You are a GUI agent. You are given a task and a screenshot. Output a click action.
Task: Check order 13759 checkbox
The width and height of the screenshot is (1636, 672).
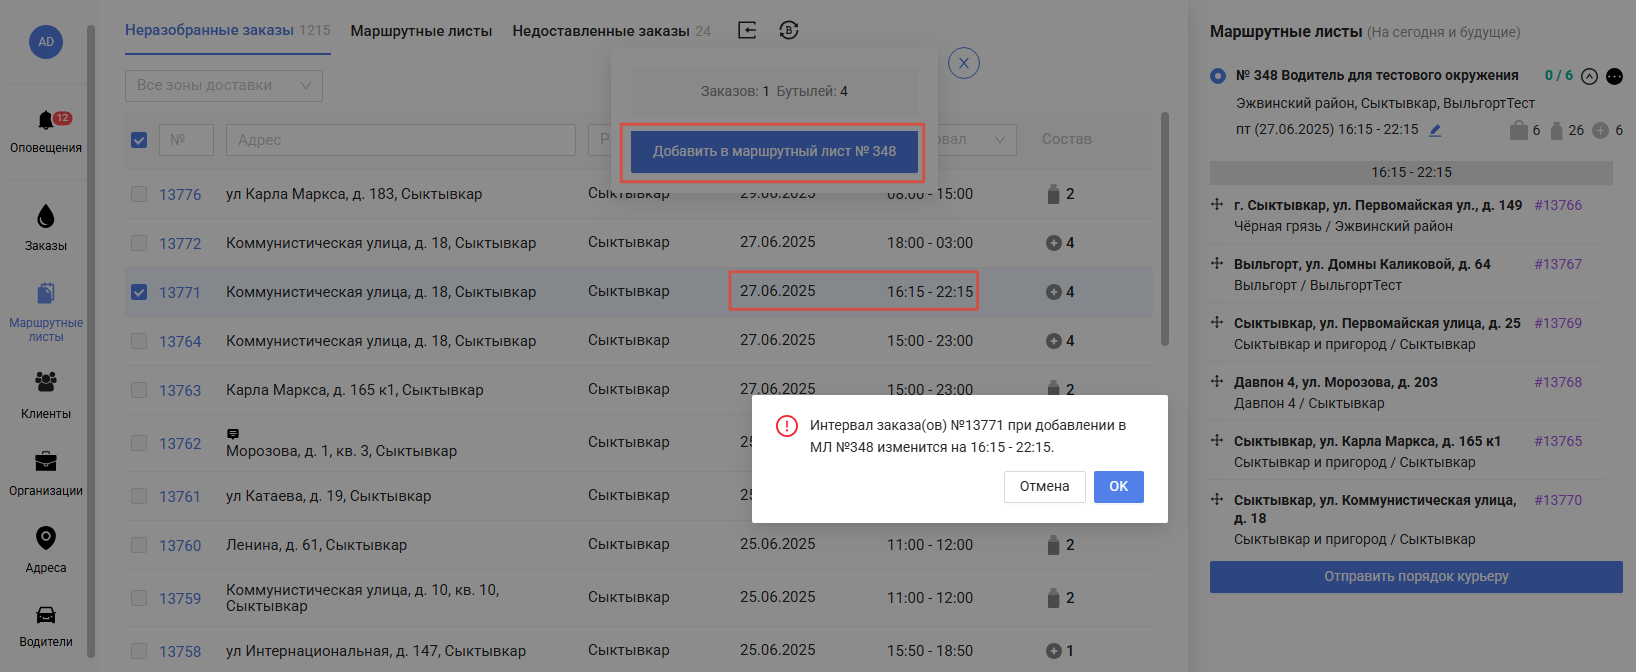pyautogui.click(x=139, y=598)
